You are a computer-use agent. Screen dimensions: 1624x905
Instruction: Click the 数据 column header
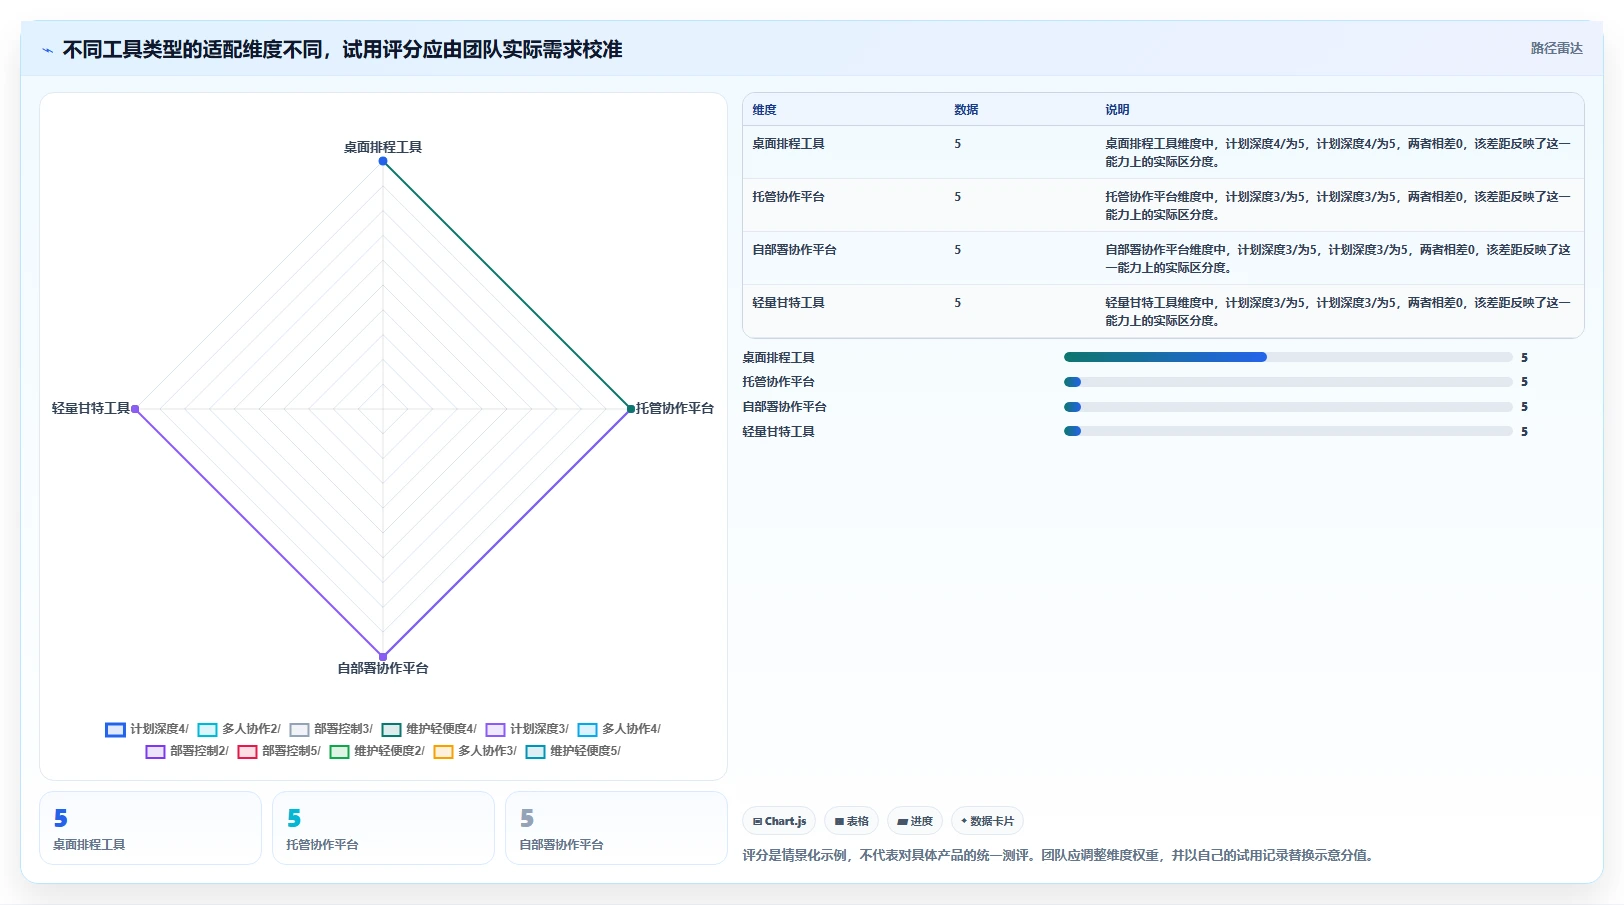966,110
